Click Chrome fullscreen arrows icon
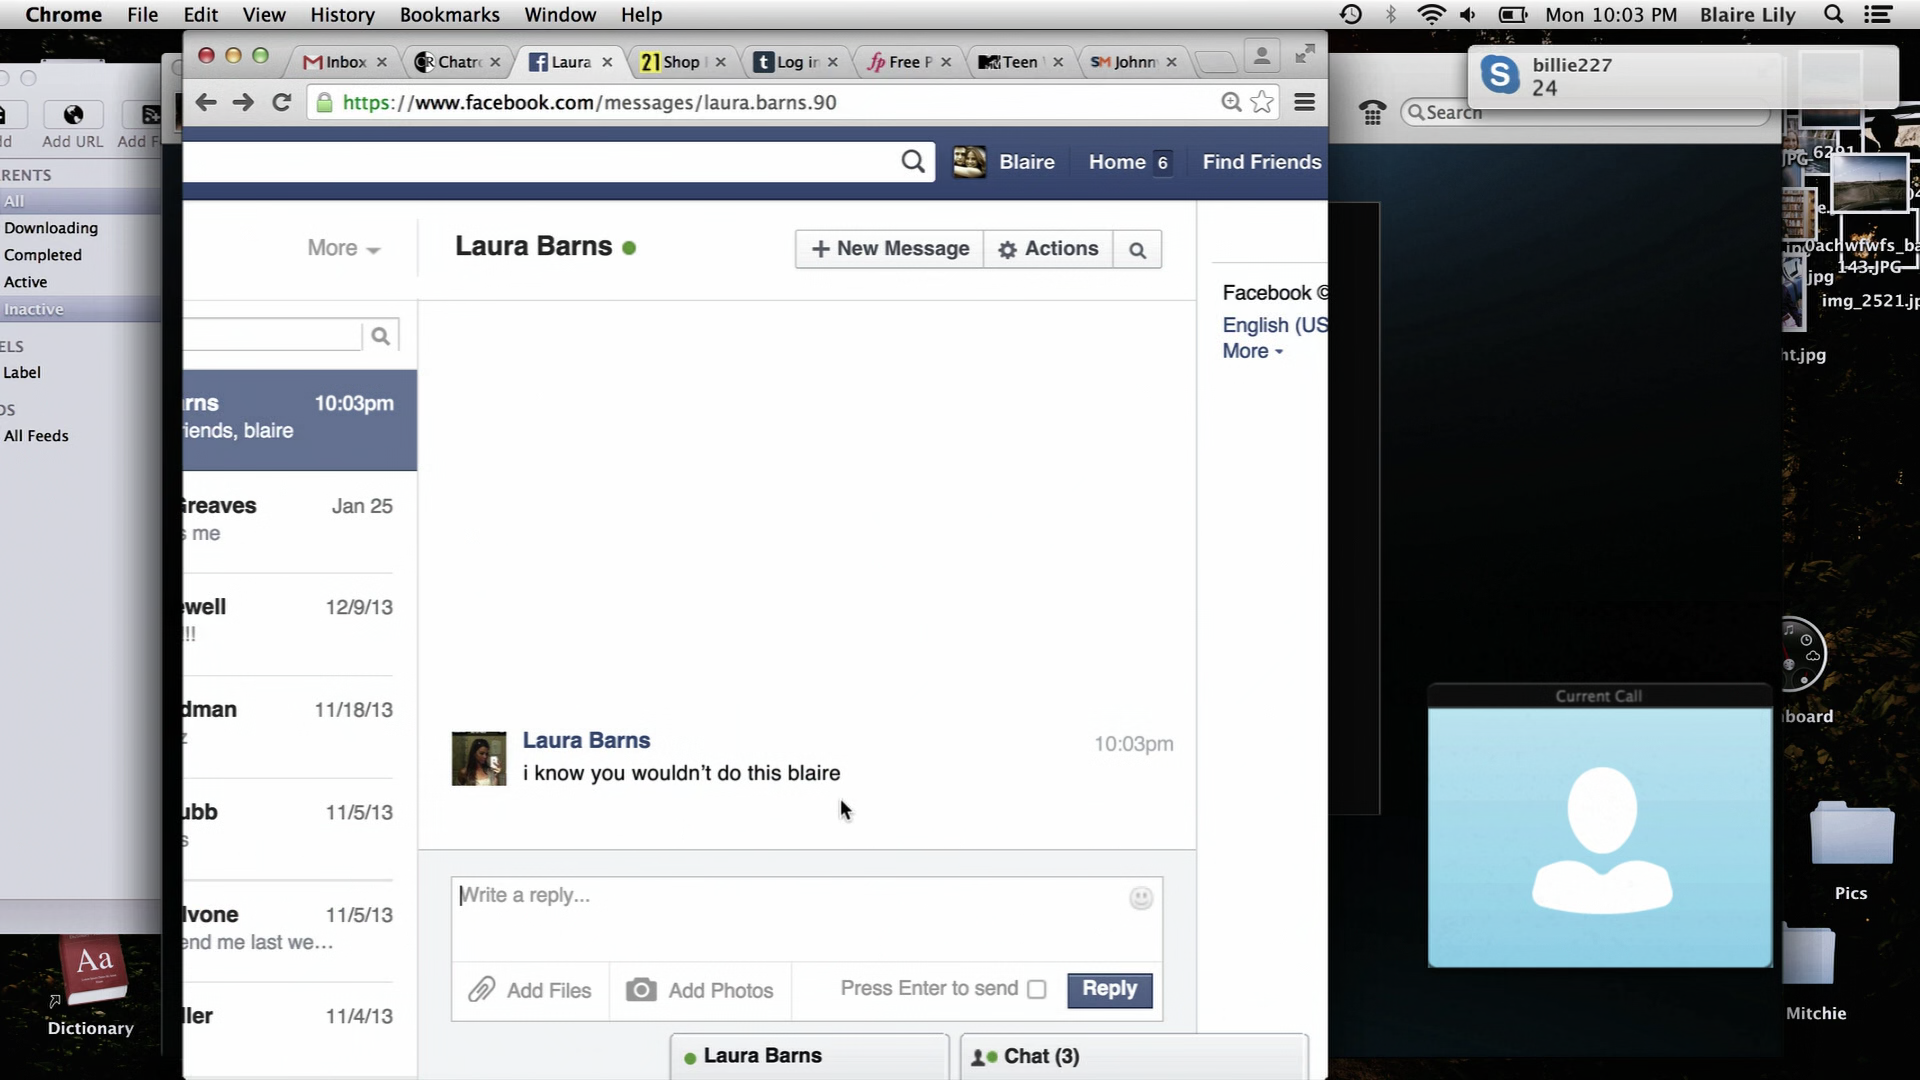Image resolution: width=1920 pixels, height=1080 pixels. pos(1305,54)
